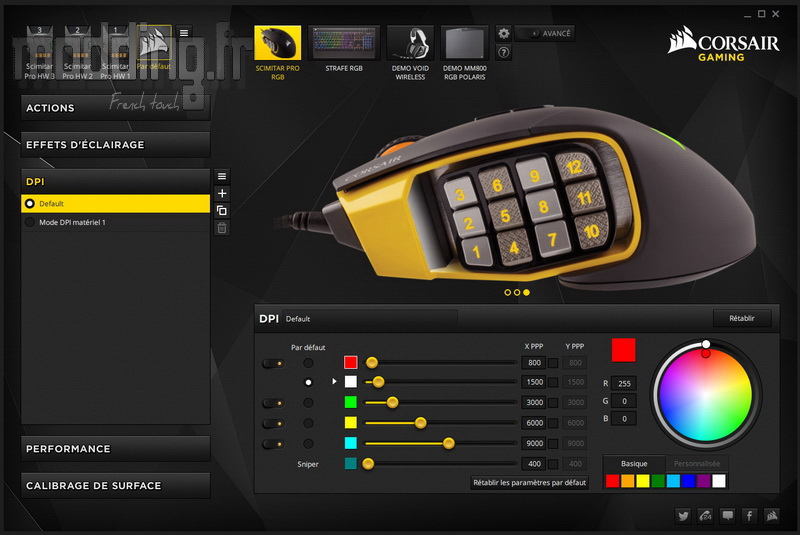The image size is (800, 535).
Task: Switch to the Basique color tab
Action: pyautogui.click(x=634, y=464)
